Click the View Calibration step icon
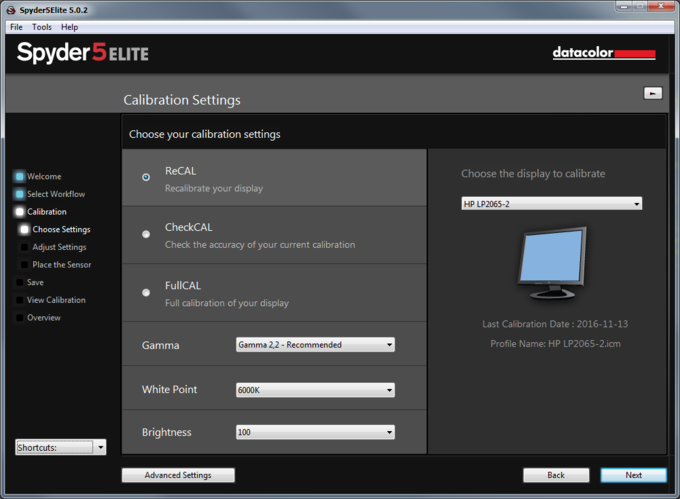 [x=19, y=300]
